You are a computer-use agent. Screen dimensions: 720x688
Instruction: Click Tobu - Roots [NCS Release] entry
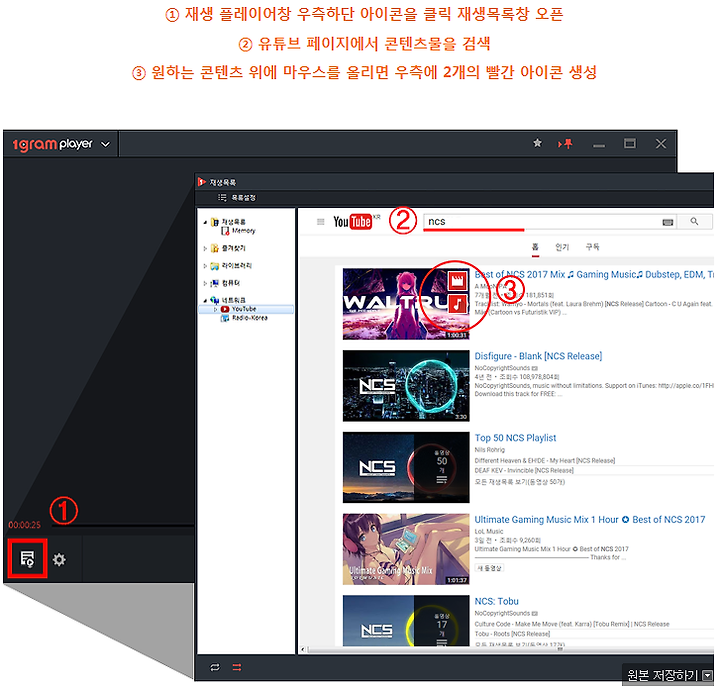click(x=512, y=634)
